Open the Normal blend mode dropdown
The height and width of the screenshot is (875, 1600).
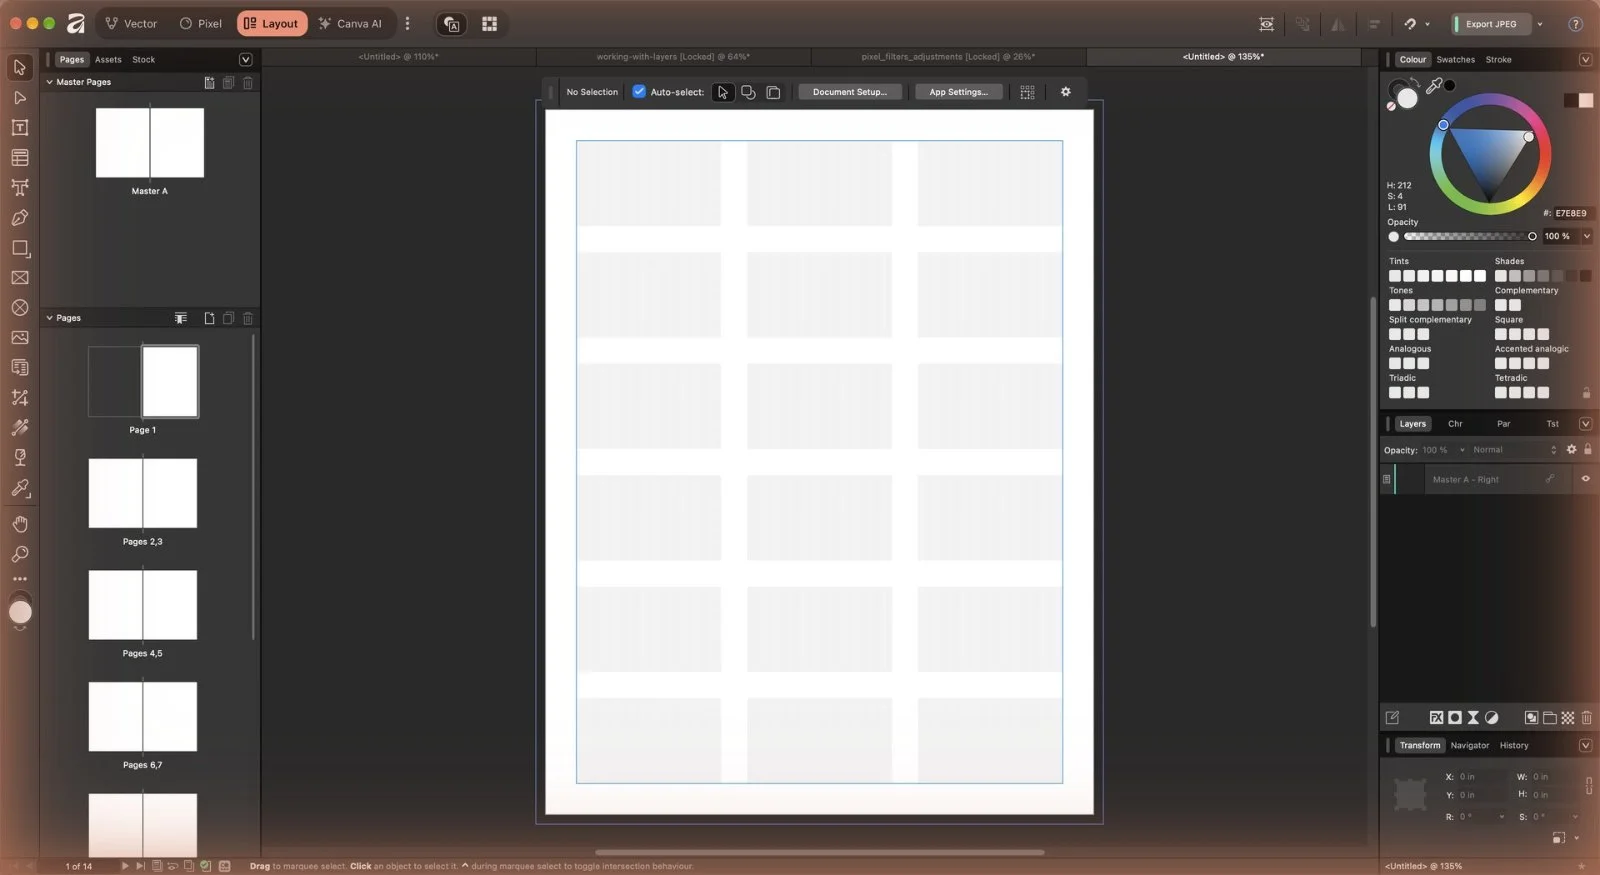[1514, 450]
